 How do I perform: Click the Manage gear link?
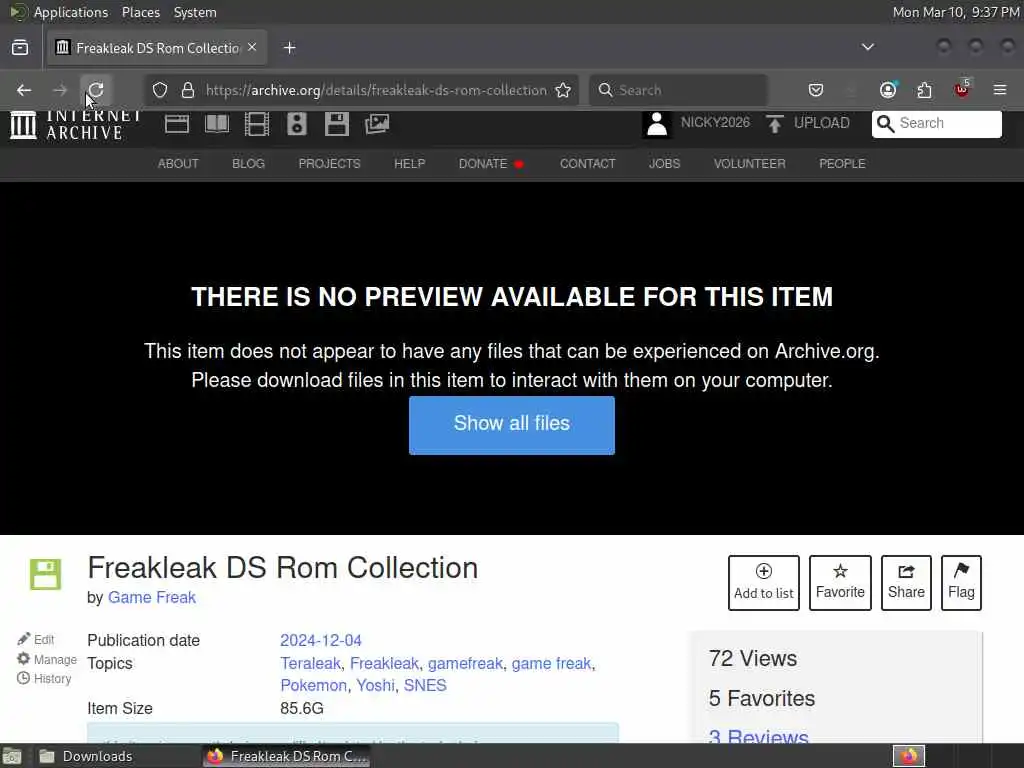point(46,660)
